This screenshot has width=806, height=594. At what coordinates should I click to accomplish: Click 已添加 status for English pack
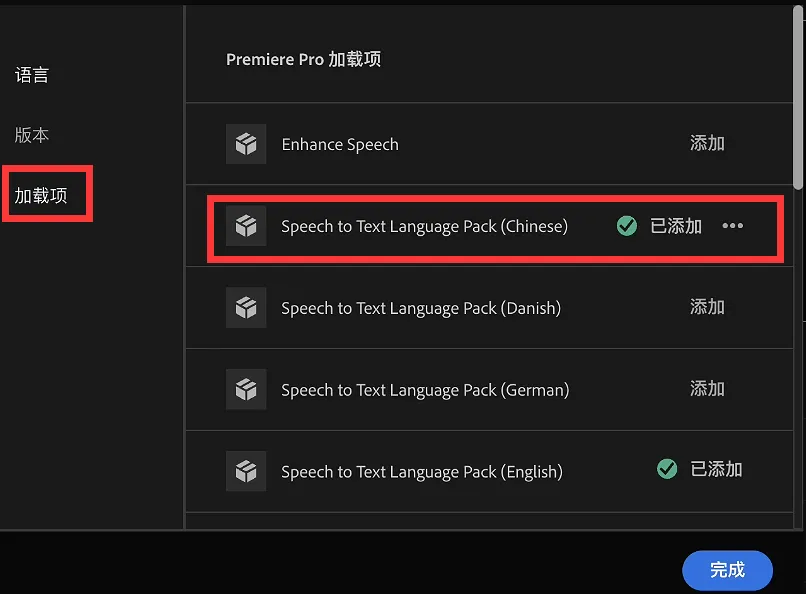click(x=716, y=469)
